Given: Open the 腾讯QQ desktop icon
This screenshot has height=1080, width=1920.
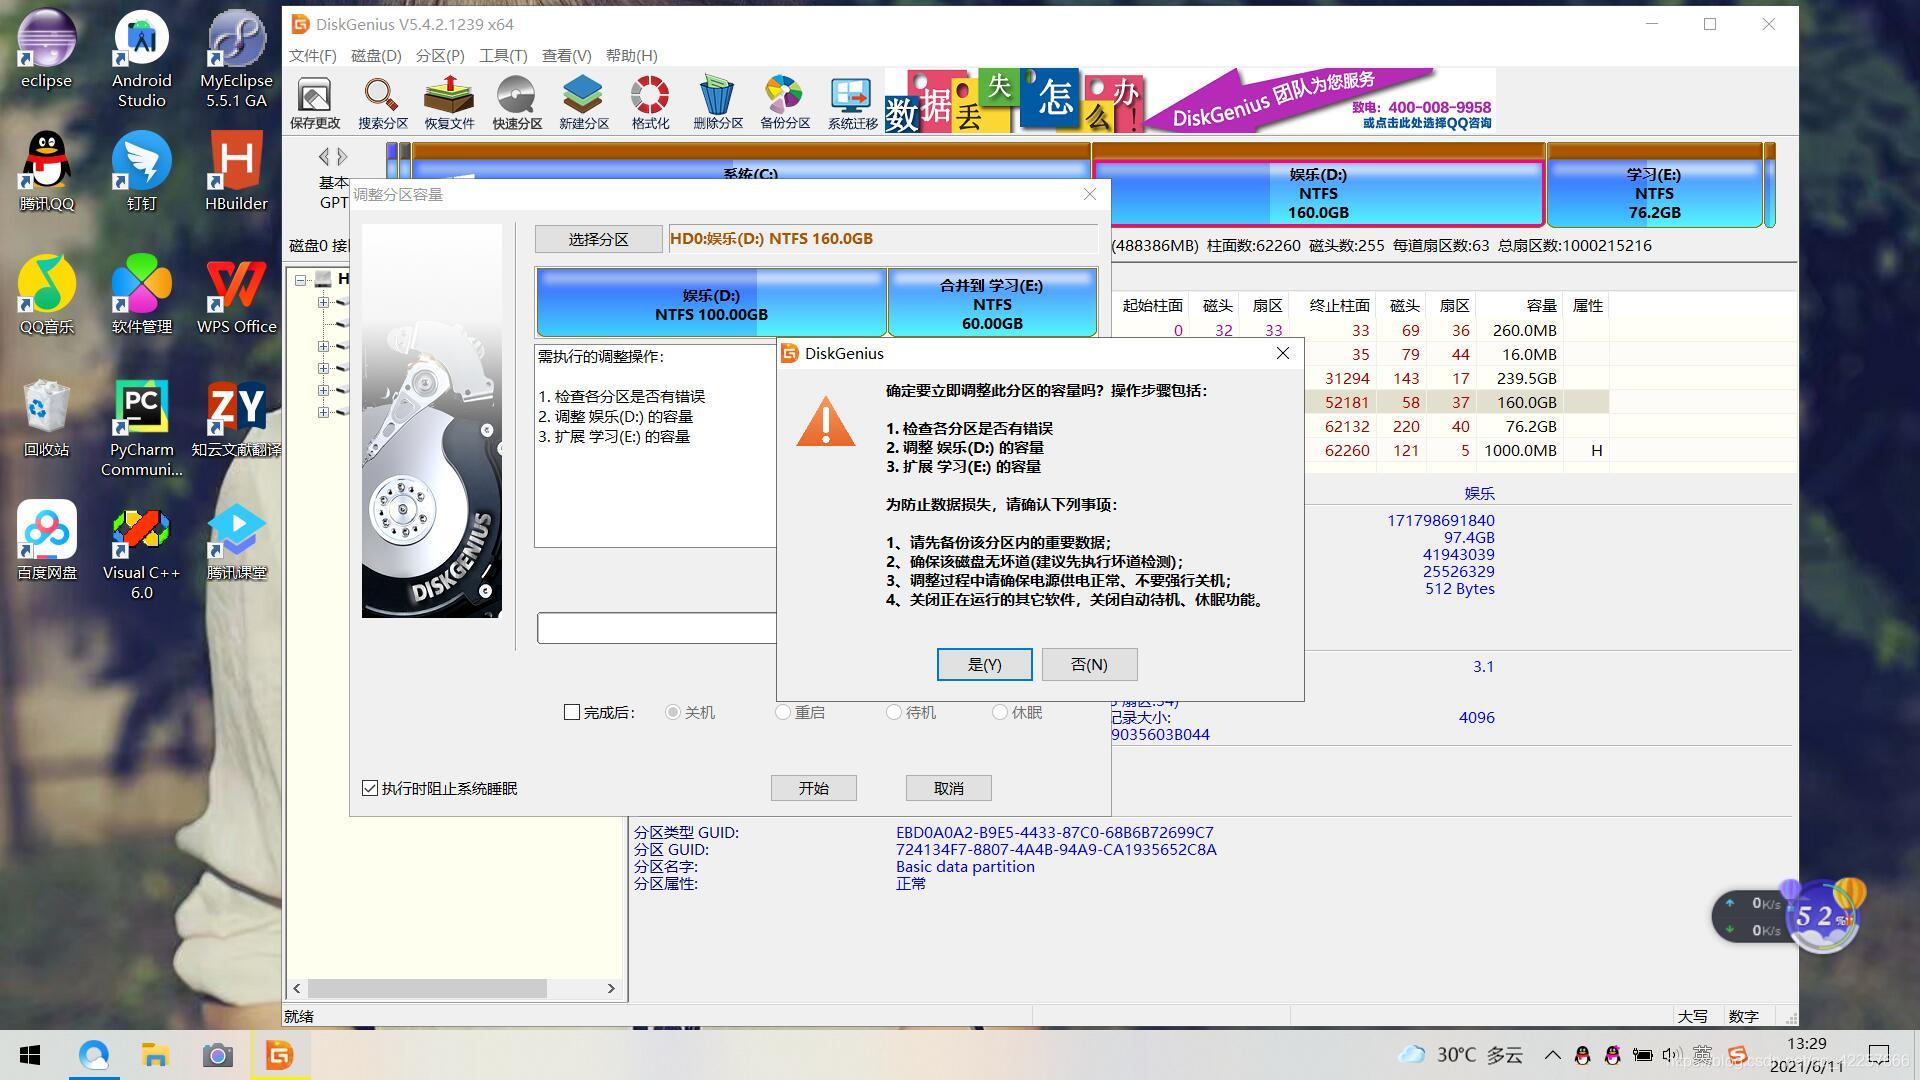Looking at the screenshot, I should click(x=46, y=171).
